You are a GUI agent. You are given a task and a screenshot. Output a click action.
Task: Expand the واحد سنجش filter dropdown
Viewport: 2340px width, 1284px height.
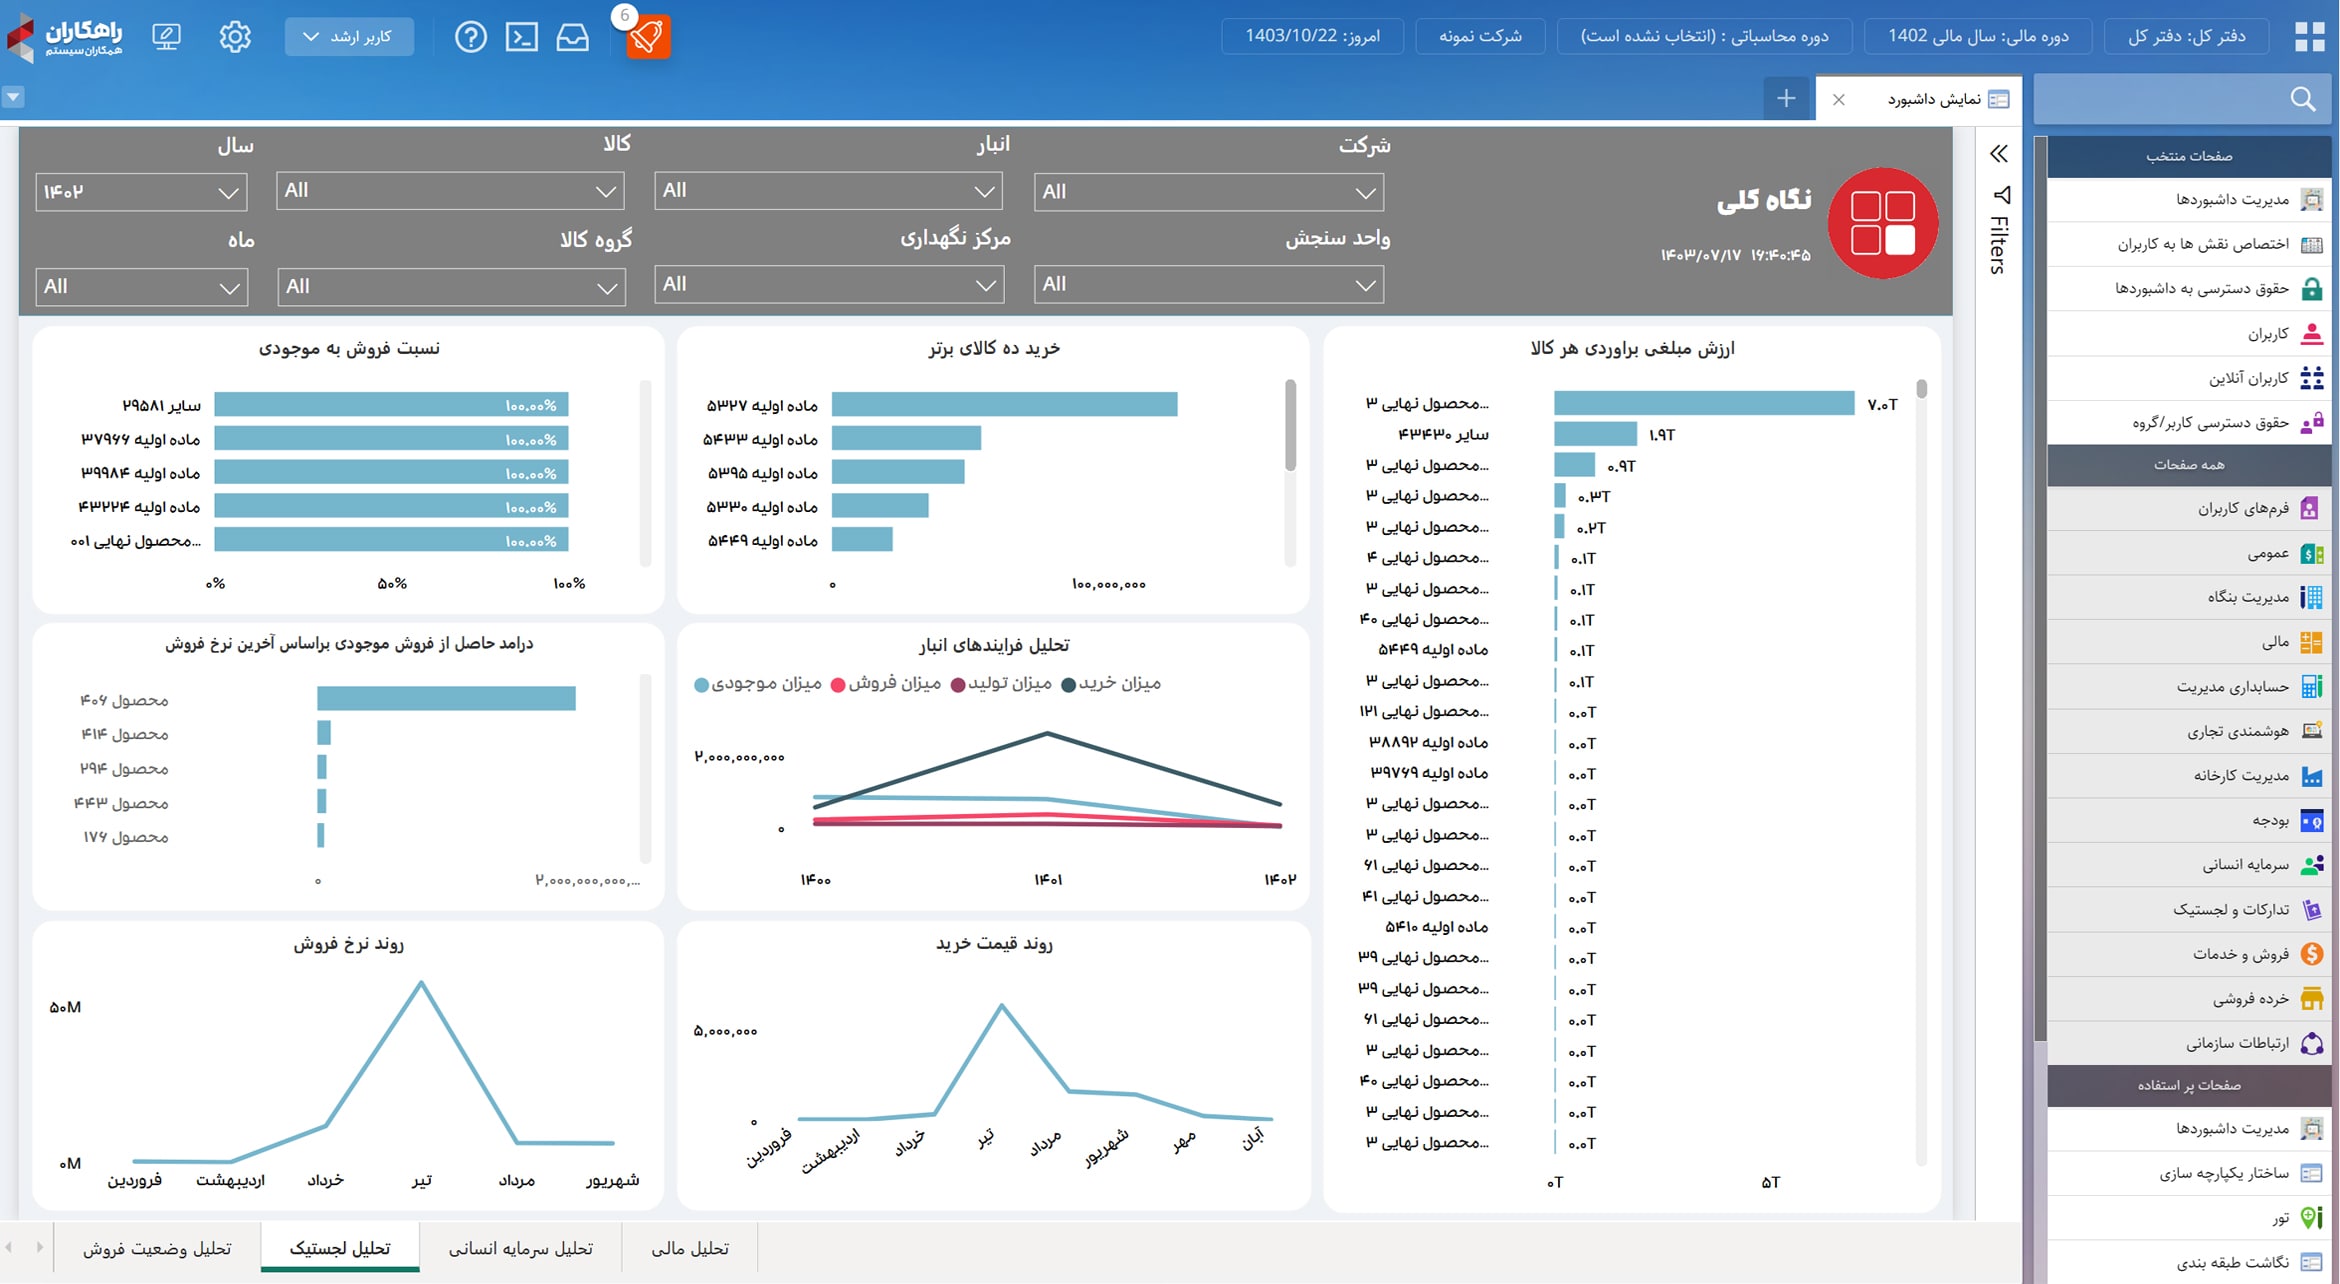tap(1208, 284)
